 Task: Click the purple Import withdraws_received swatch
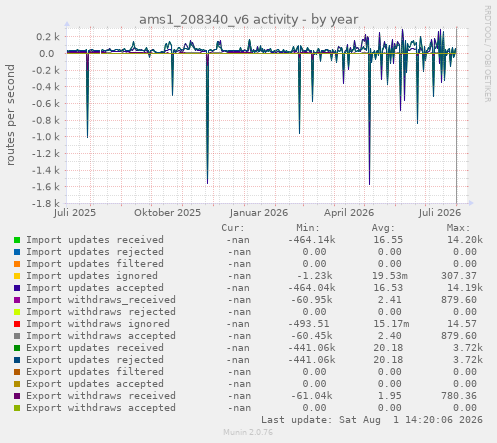pyautogui.click(x=17, y=300)
